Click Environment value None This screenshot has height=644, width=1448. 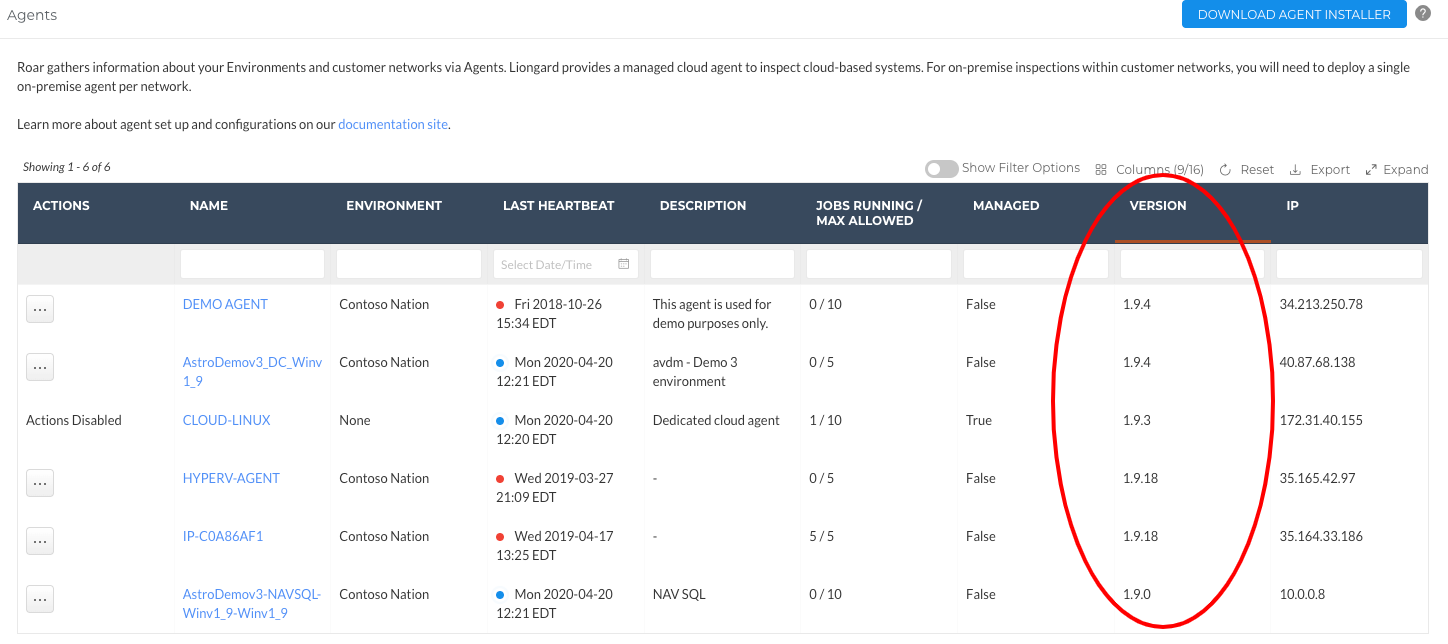pyautogui.click(x=355, y=420)
